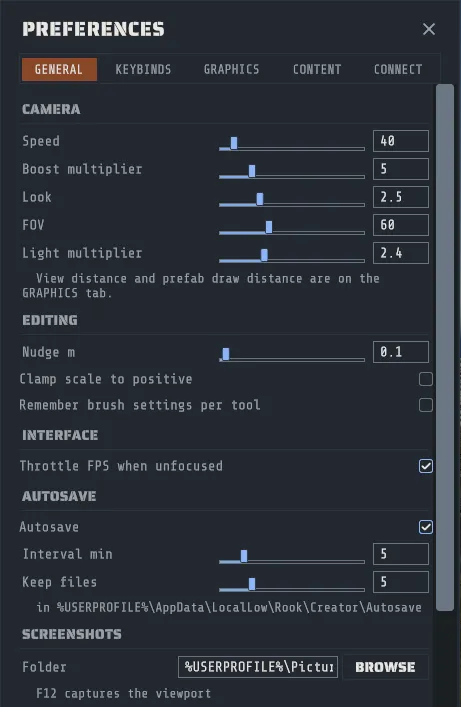
Task: Enable Clamp scale to positive checkbox
Action: [x=425, y=379]
